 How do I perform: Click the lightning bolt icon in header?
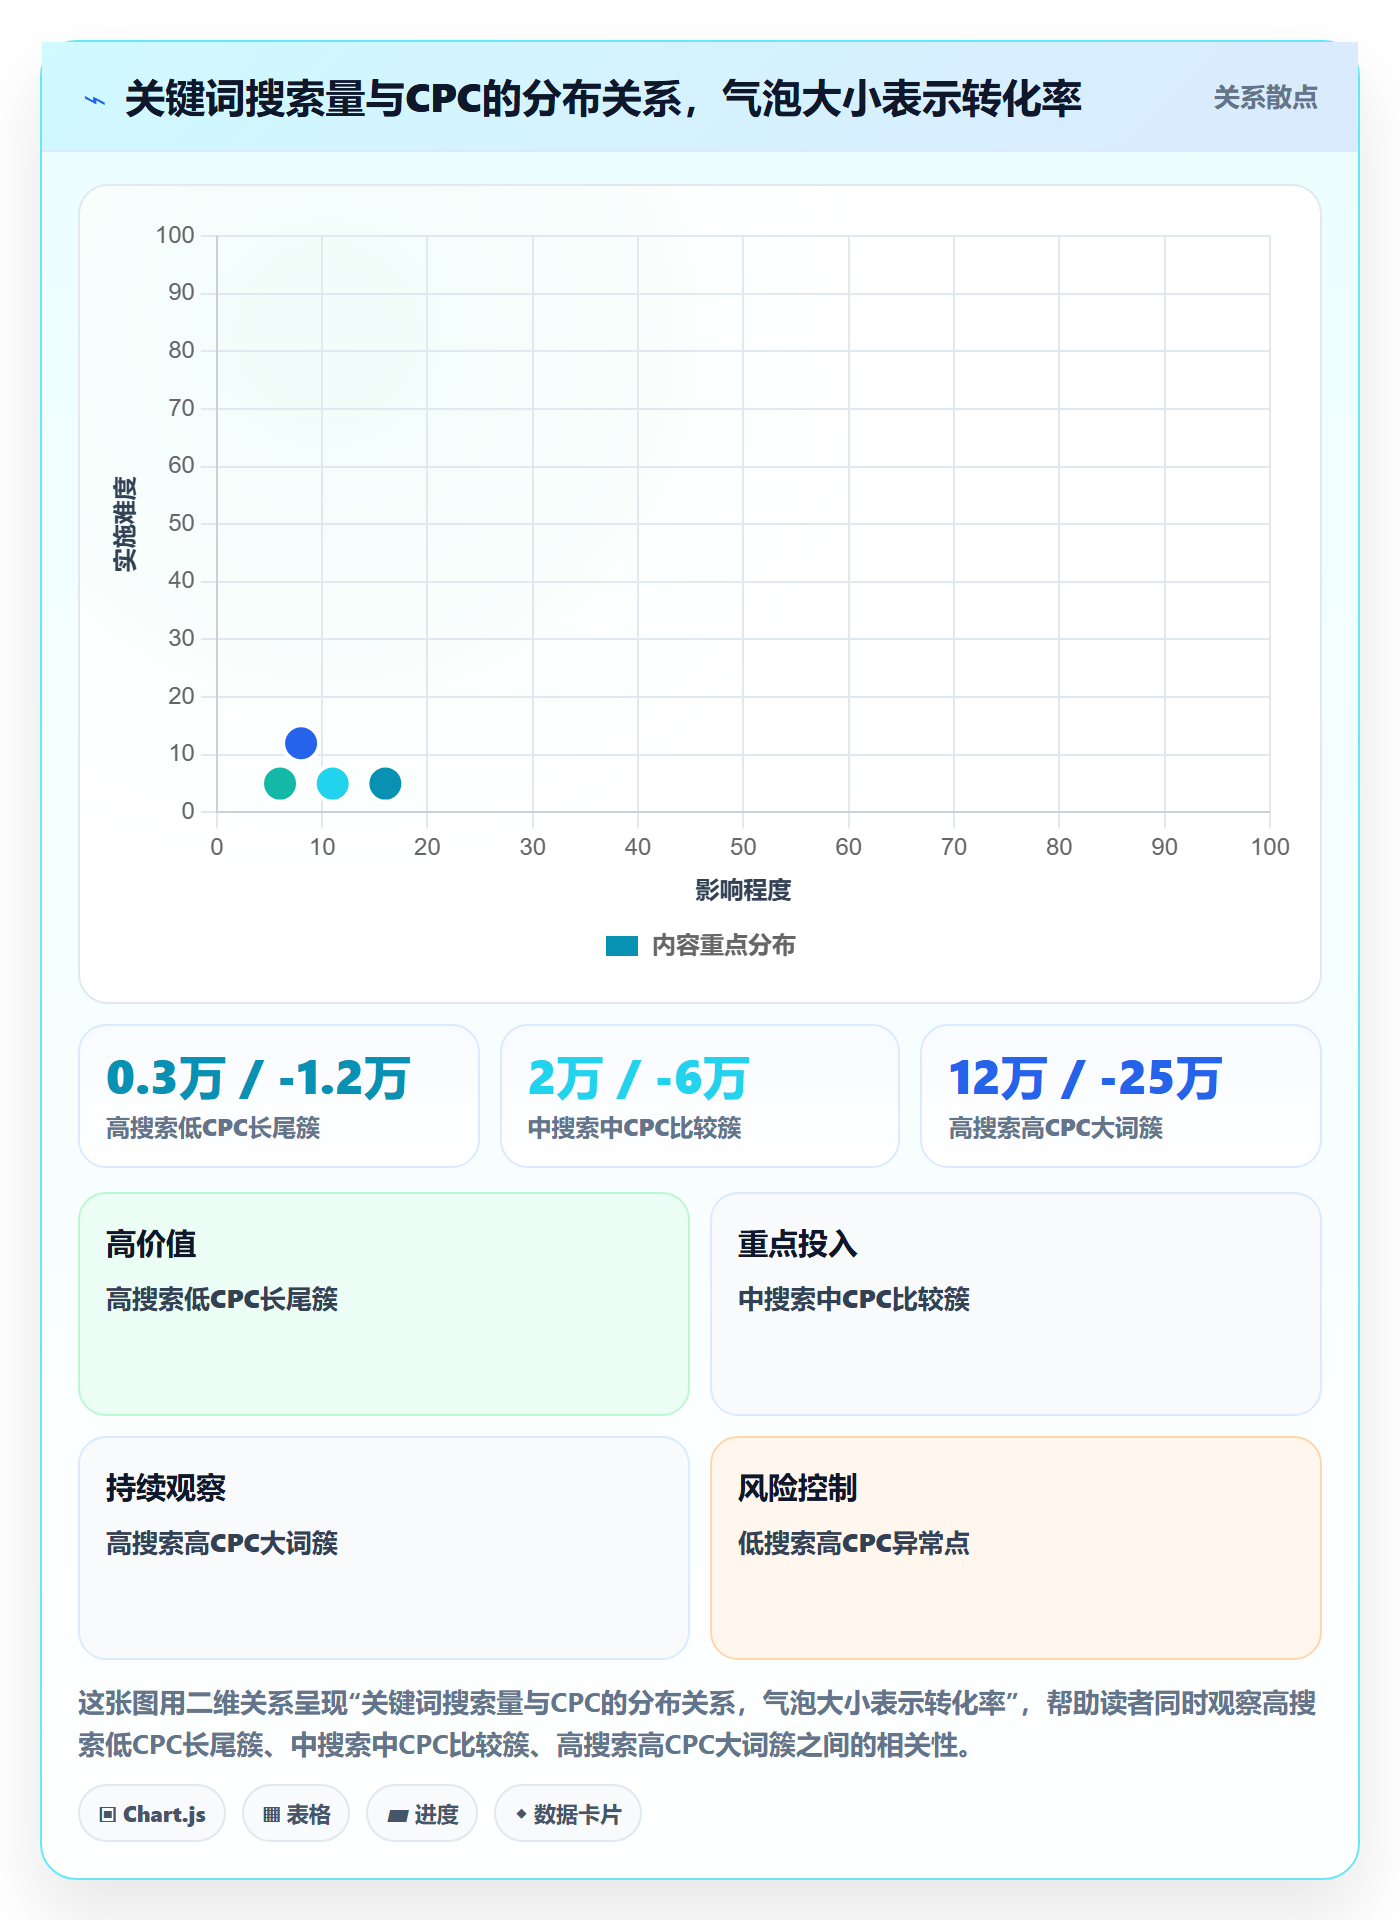[x=95, y=100]
